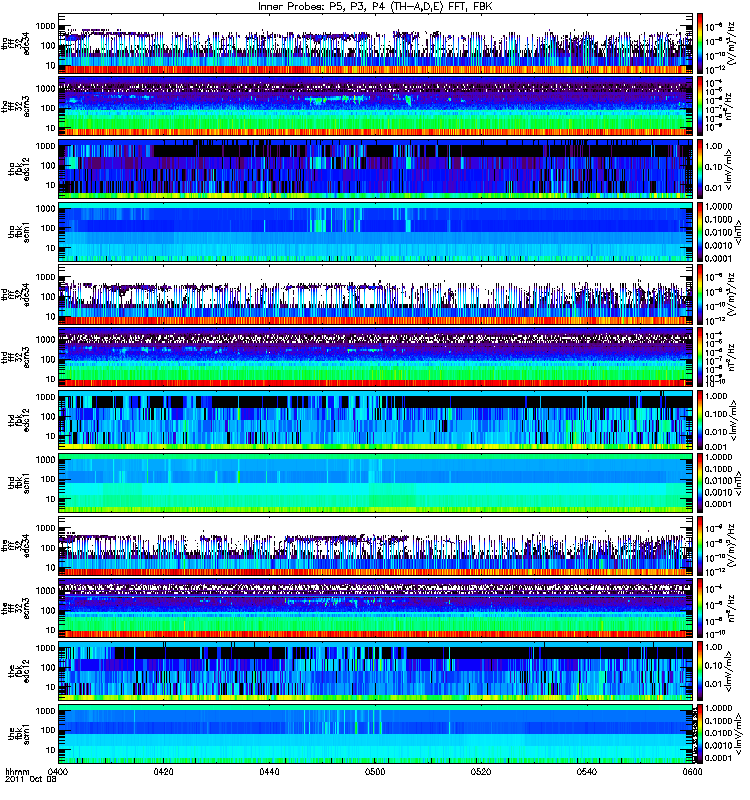Image resolution: width=750 pixels, height=800 pixels.
Task: Select the tha fff edc34 spectrogram panel
Action: pyautogui.click(x=376, y=43)
